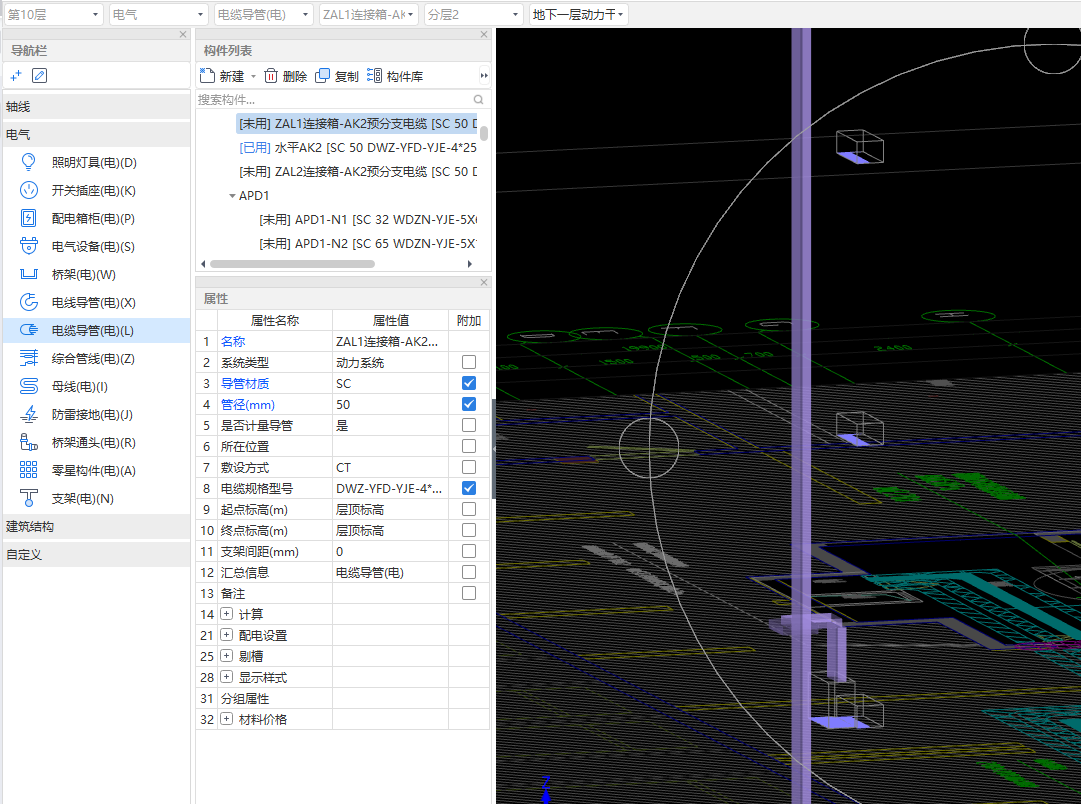The height and width of the screenshot is (804, 1081).
Task: Select 照明灯具(电)(D) lamp icon
Action: [x=28, y=162]
